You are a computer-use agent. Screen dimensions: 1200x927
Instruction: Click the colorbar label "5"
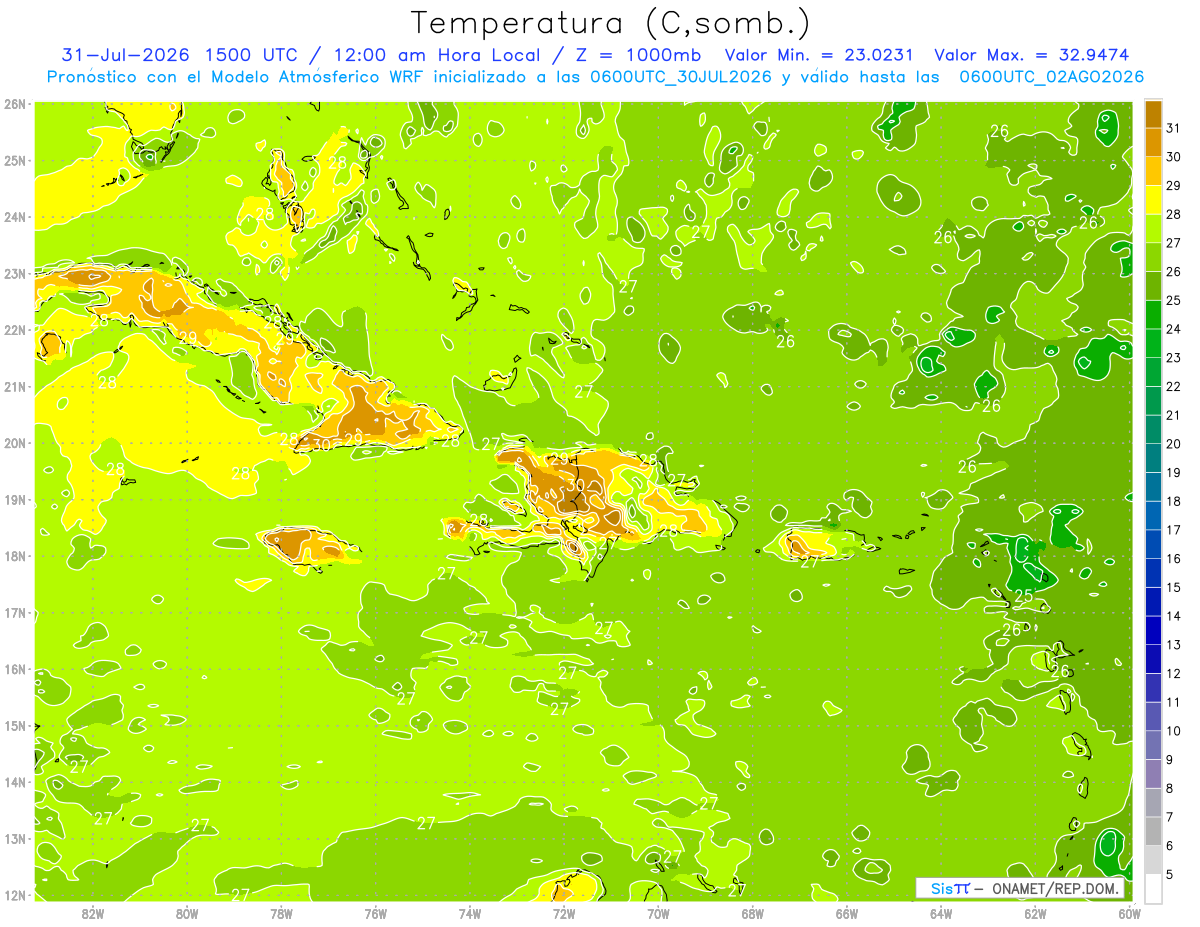[1170, 875]
